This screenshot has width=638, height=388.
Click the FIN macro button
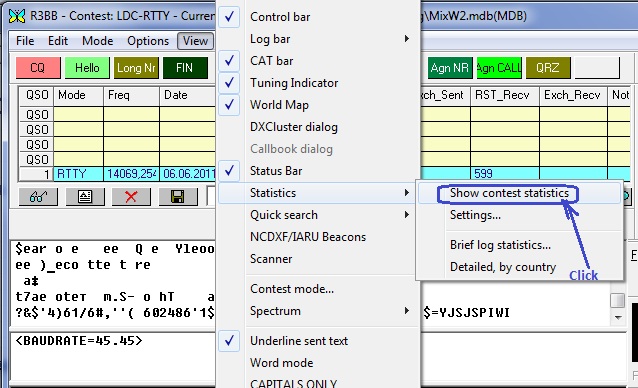(185, 68)
